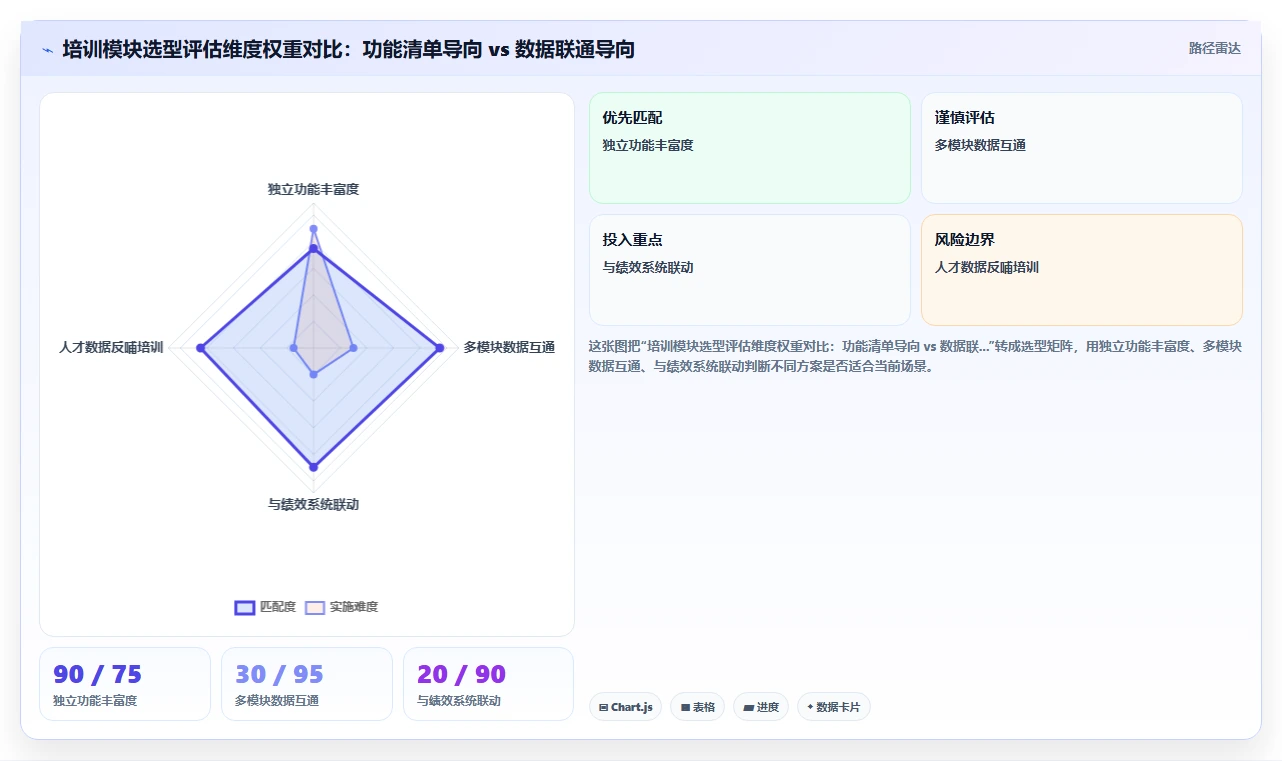Image resolution: width=1282 pixels, height=761 pixels.
Task: Click the 数据卡片 tag chip
Action: (833, 707)
